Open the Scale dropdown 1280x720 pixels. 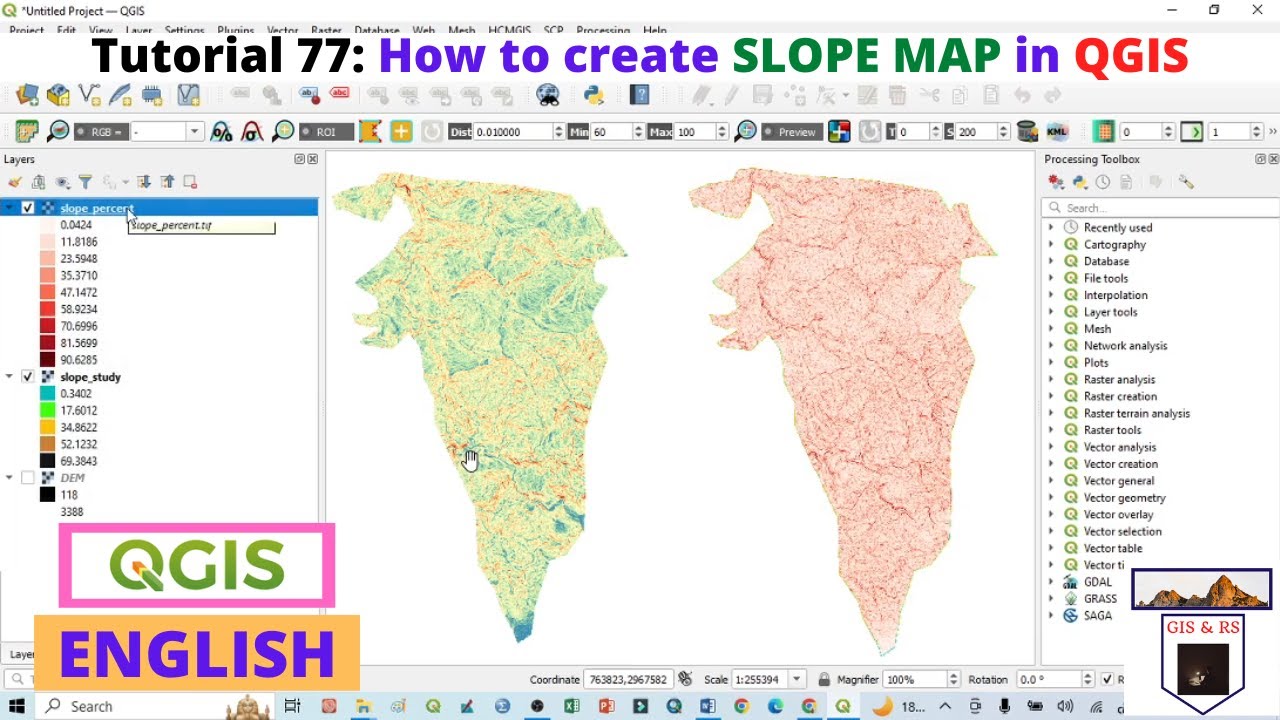[x=797, y=679]
